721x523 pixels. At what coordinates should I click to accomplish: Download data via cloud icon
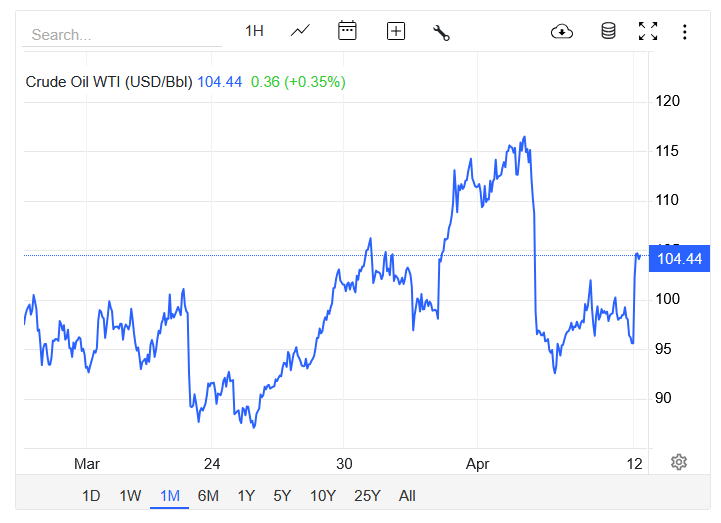[x=562, y=31]
